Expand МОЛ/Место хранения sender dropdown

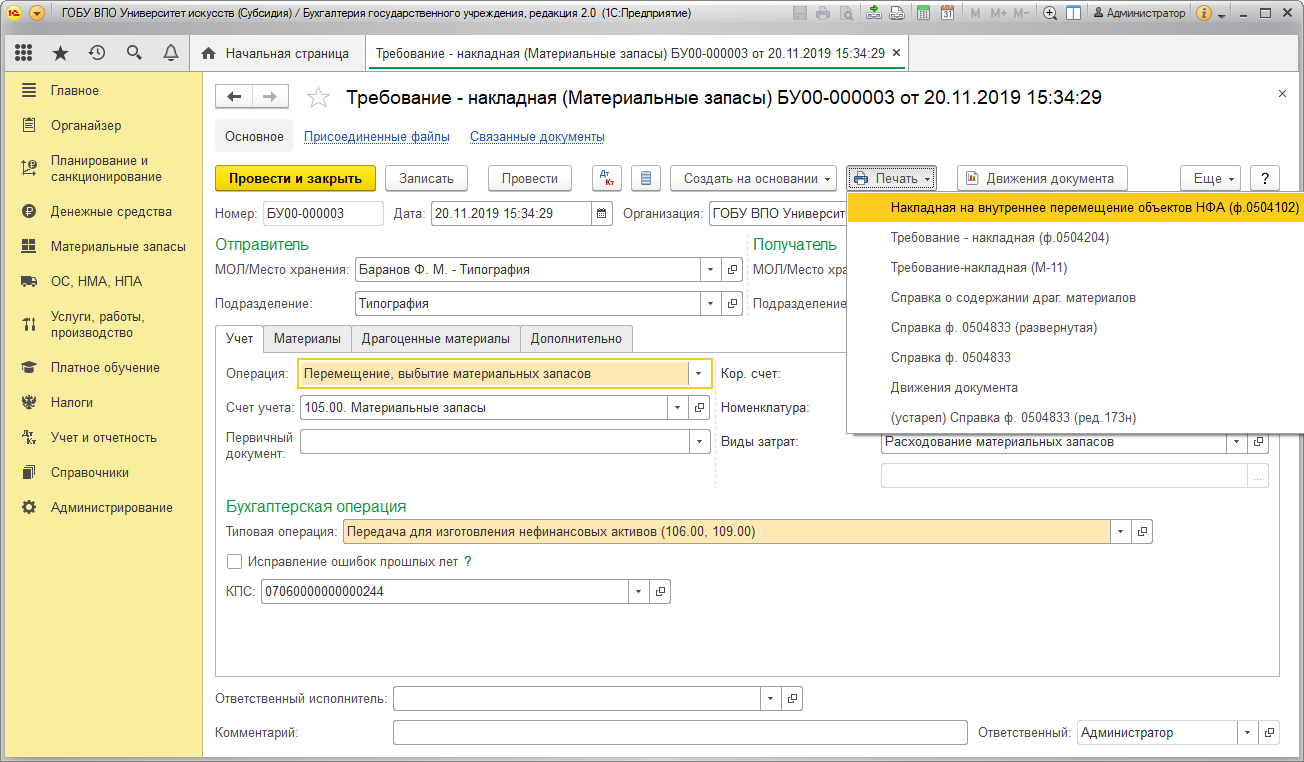pyautogui.click(x=710, y=269)
